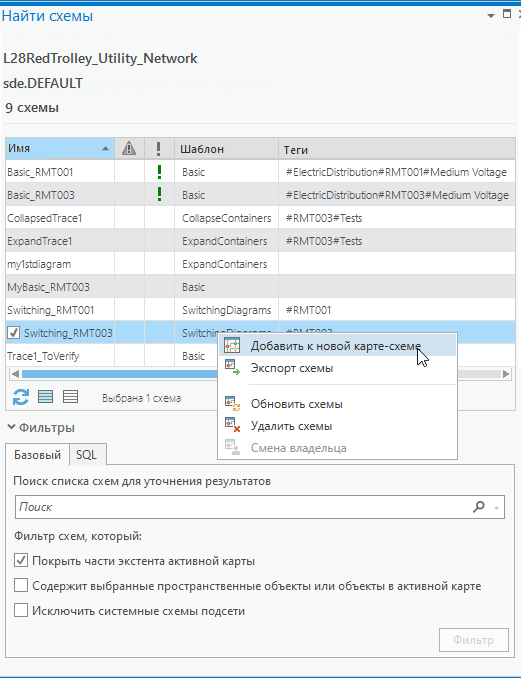Click the exclamation mark column header
521x678 pixels.
pos(159,149)
